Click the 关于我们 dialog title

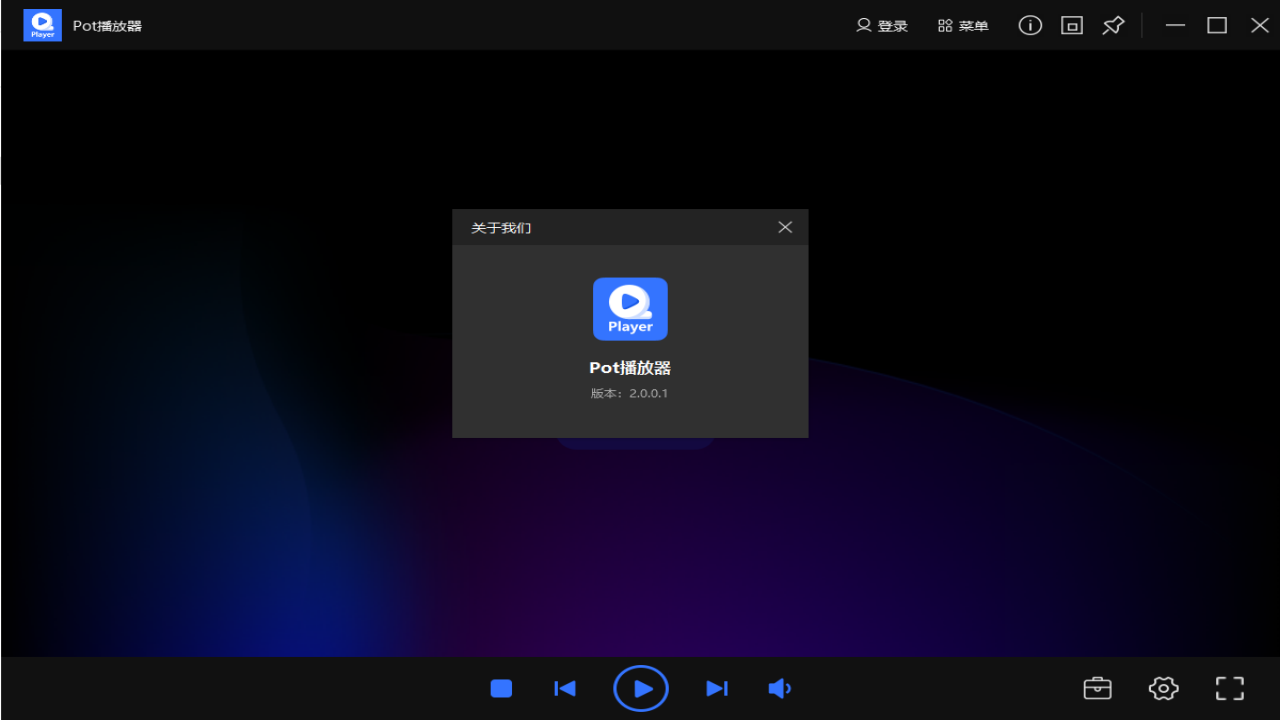pyautogui.click(x=501, y=228)
